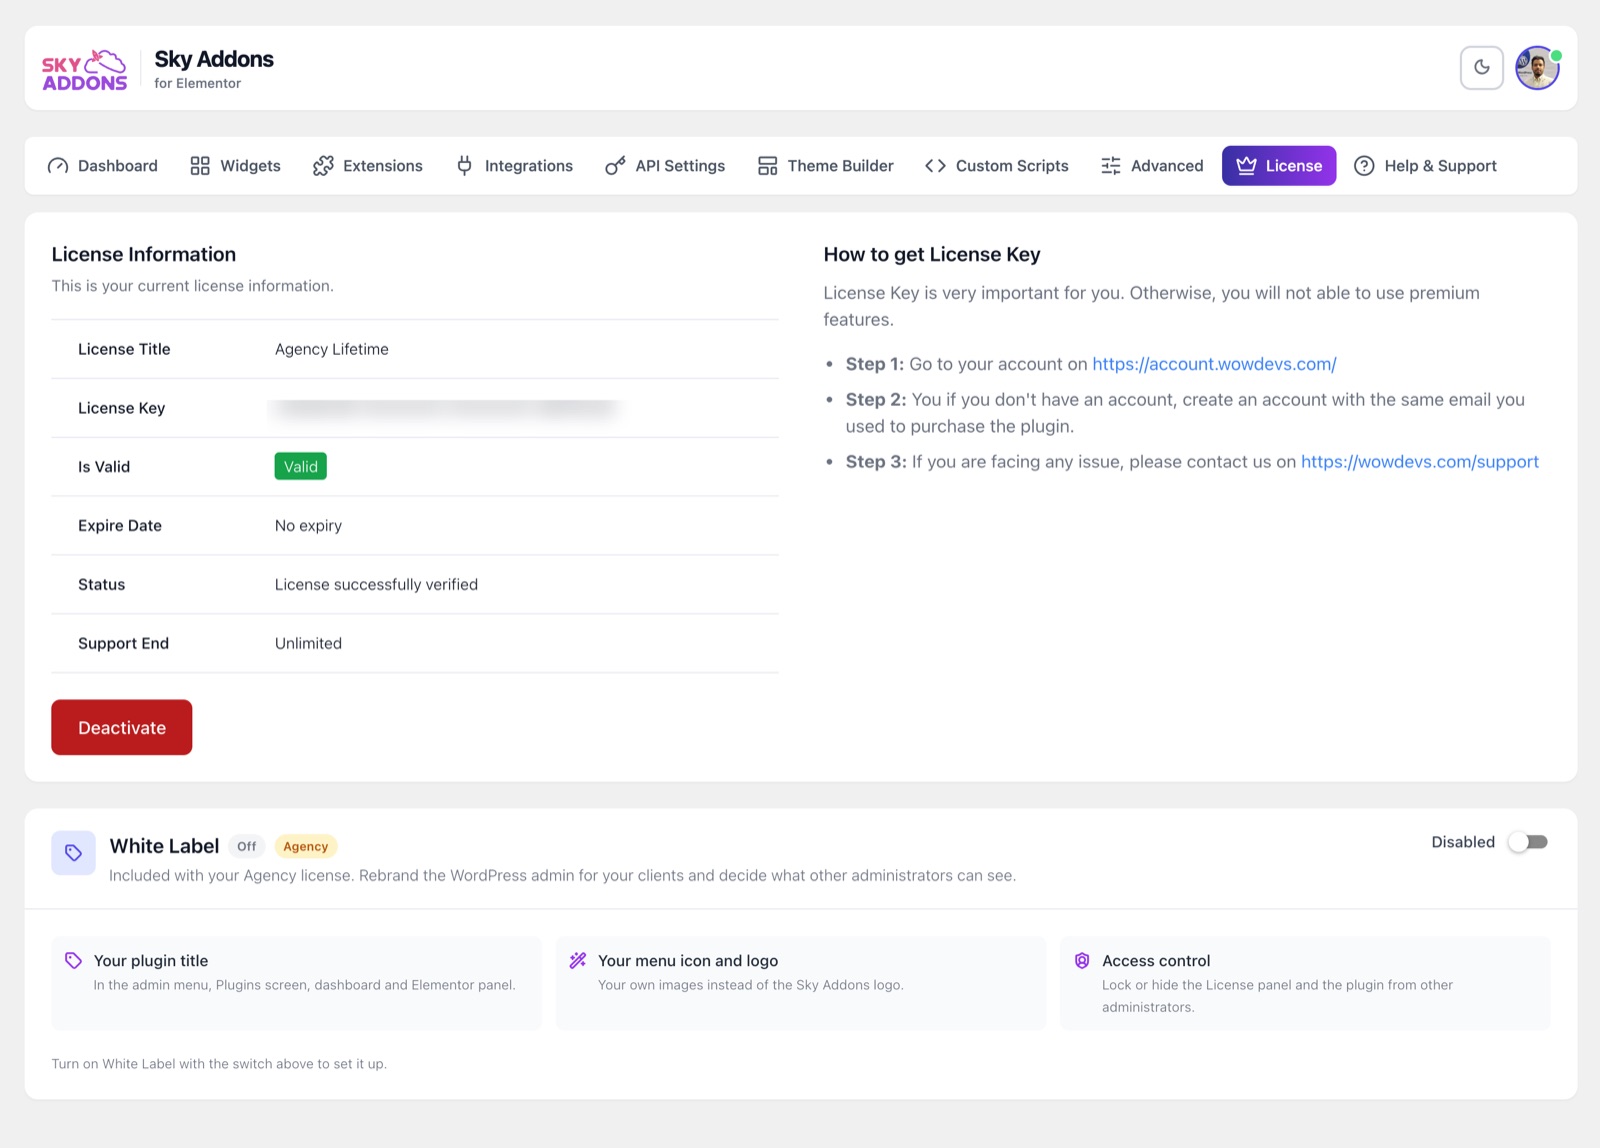The height and width of the screenshot is (1148, 1600).
Task: Open the Help & Support tab
Action: [1426, 166]
